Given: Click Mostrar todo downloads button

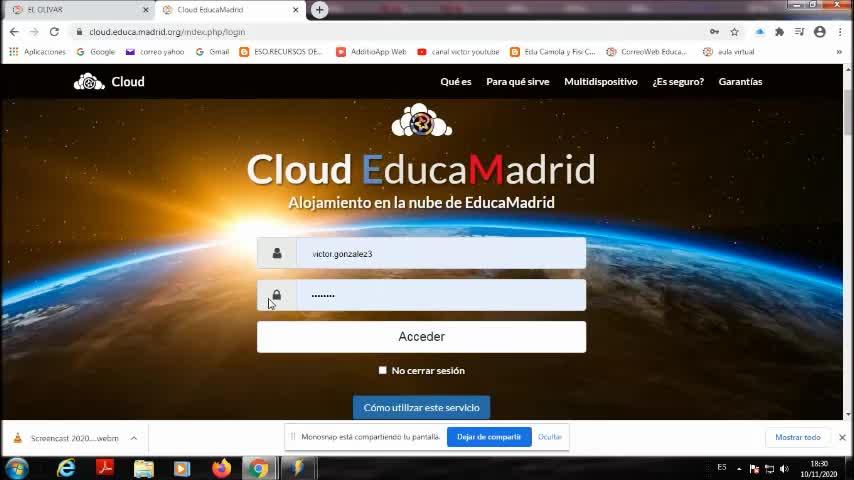Looking at the screenshot, I should [x=797, y=438].
